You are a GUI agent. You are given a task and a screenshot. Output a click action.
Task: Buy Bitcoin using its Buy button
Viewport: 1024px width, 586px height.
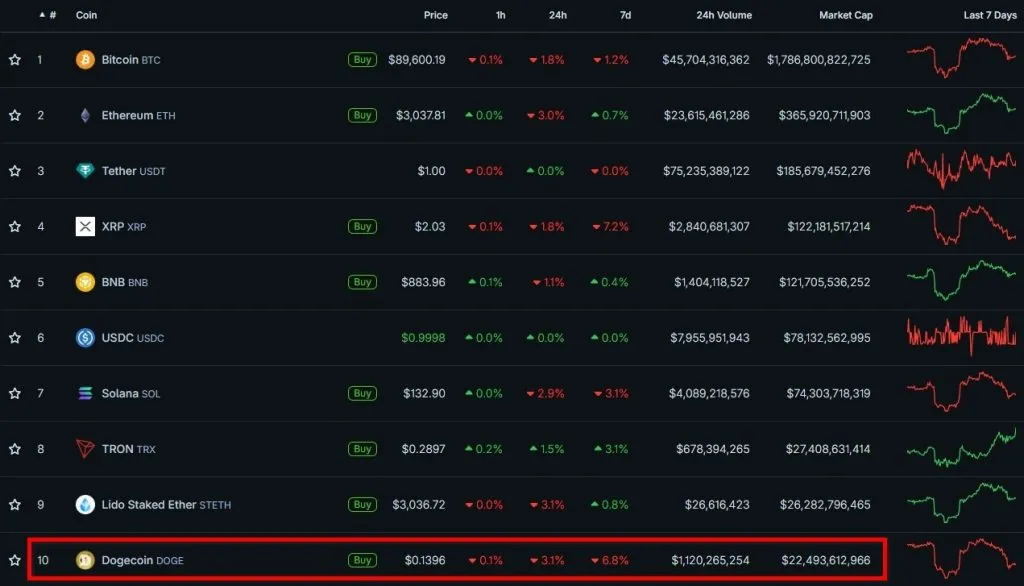tap(362, 59)
